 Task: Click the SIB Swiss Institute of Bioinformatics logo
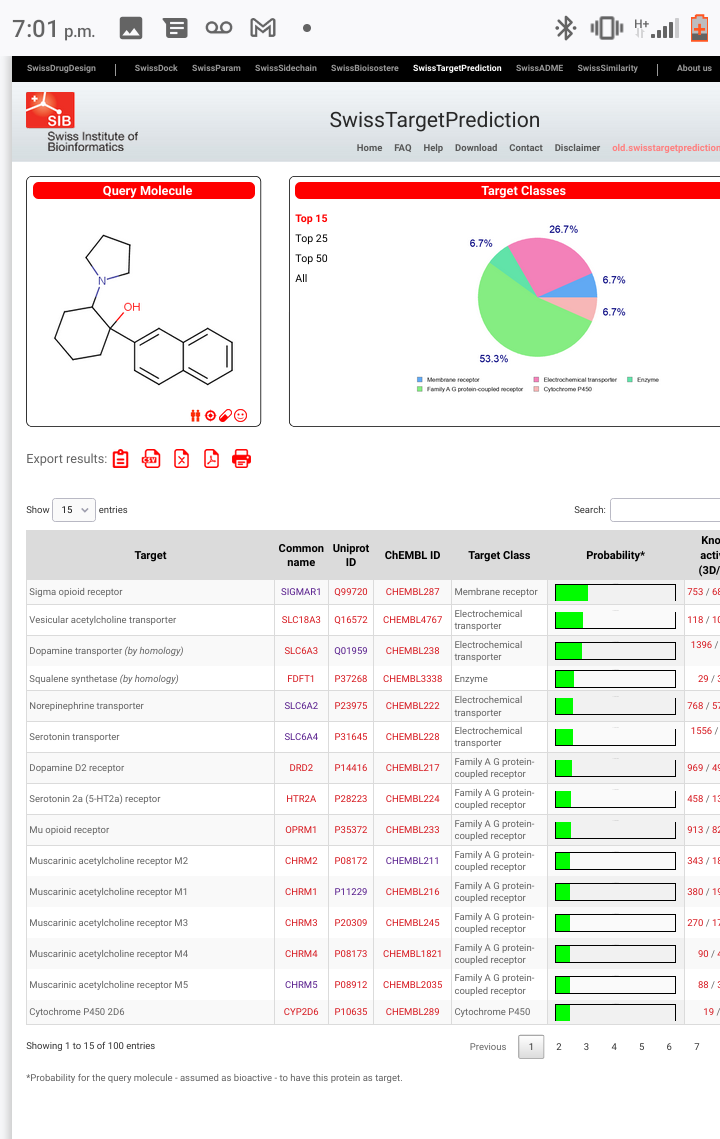[x=81, y=122]
